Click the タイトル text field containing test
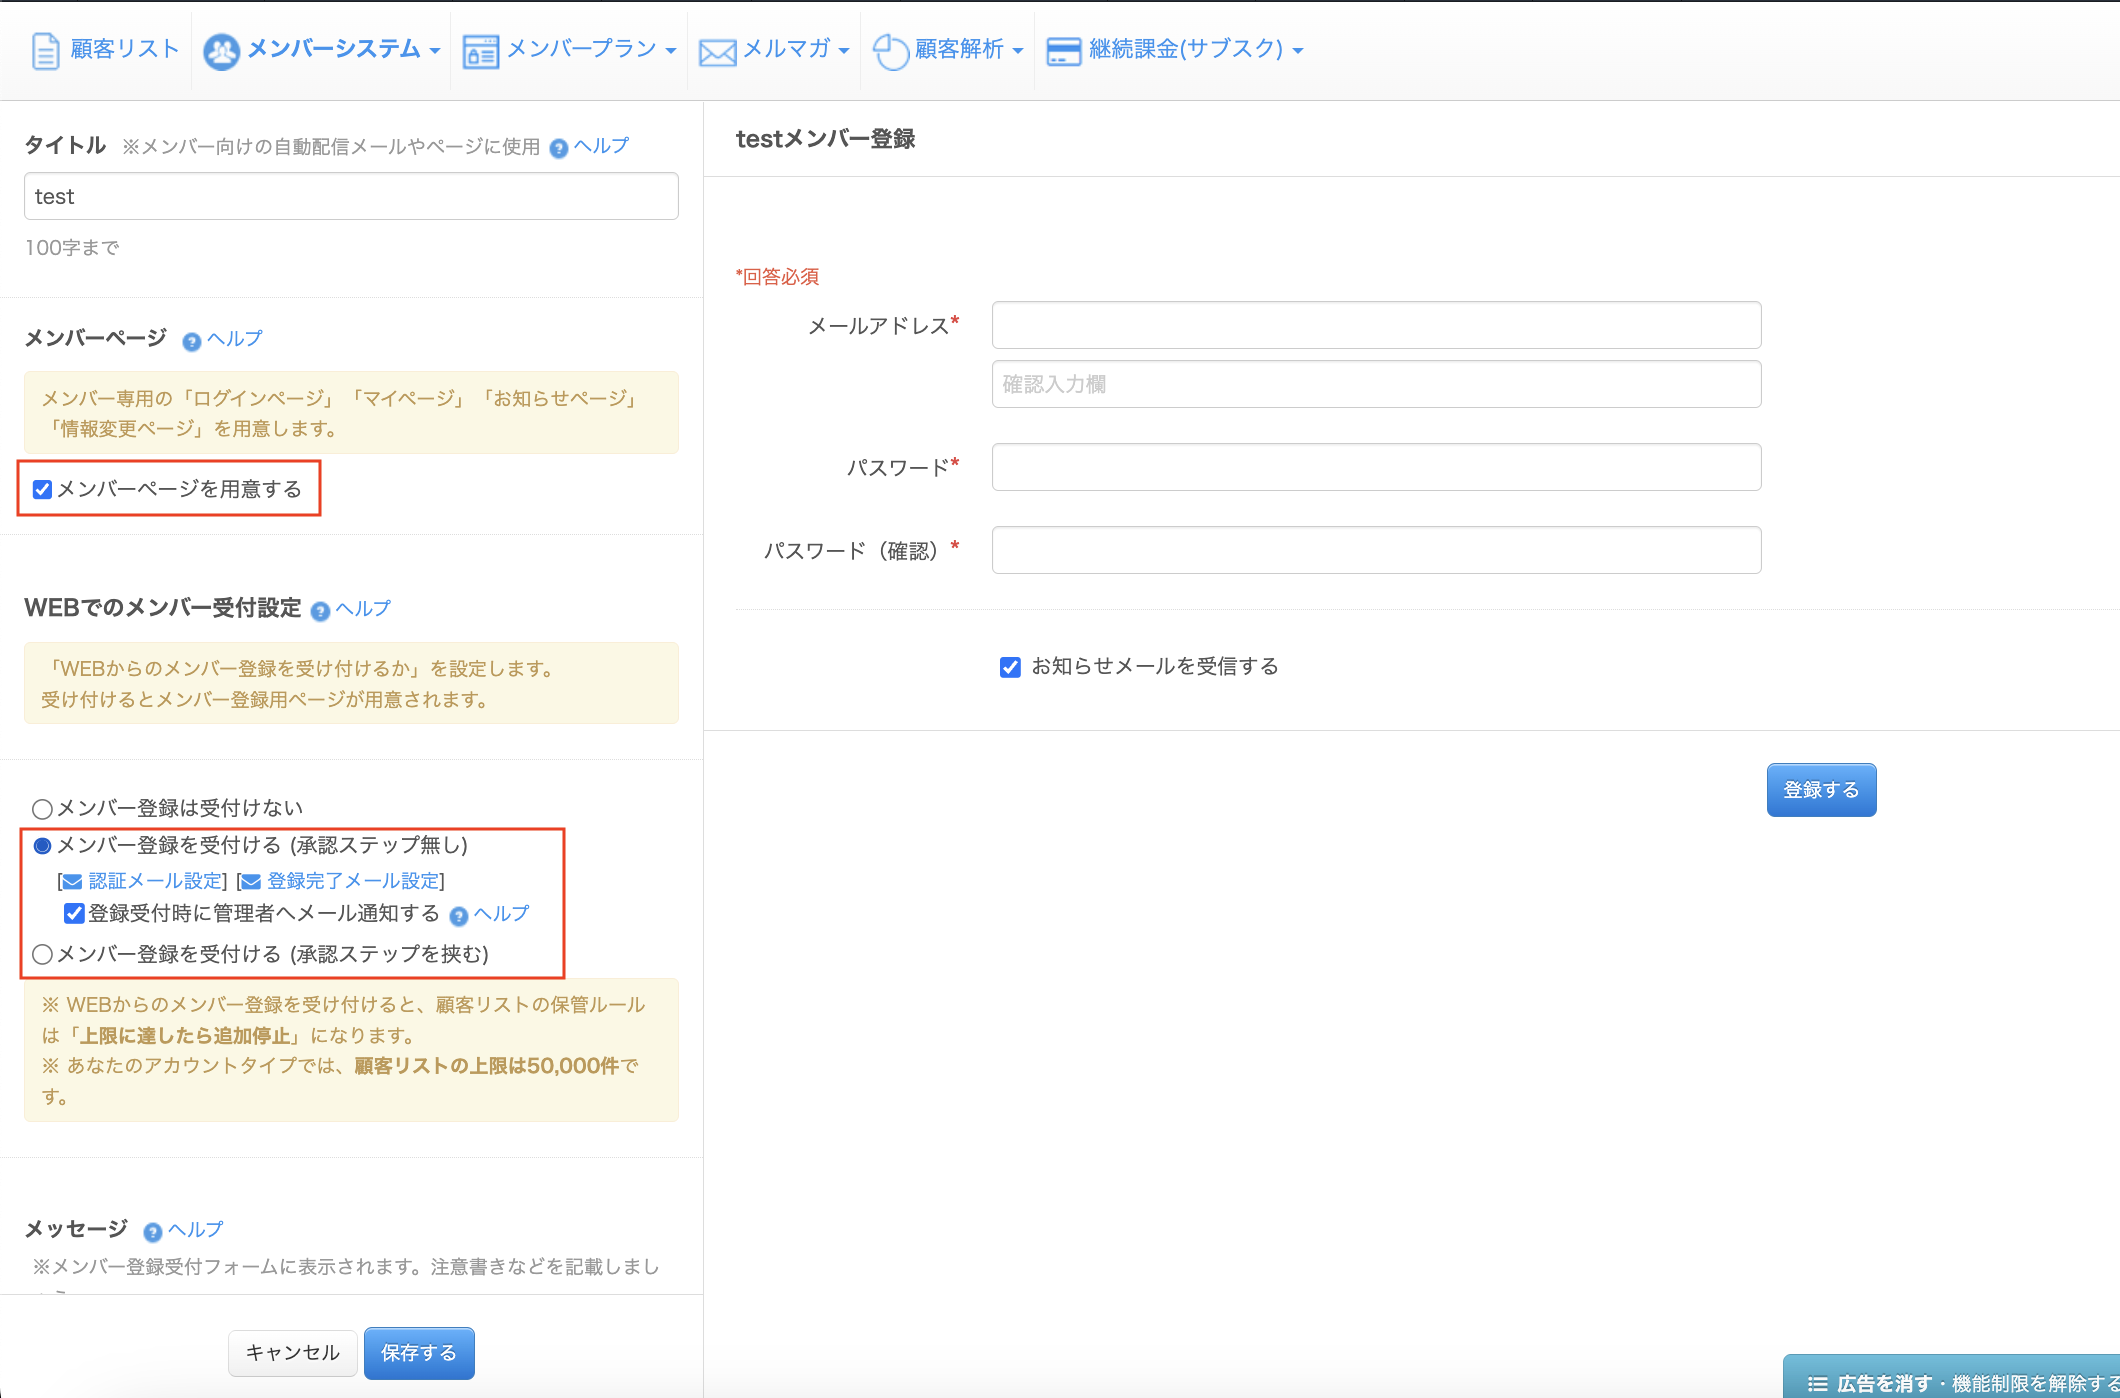The height and width of the screenshot is (1398, 2120). (351, 196)
